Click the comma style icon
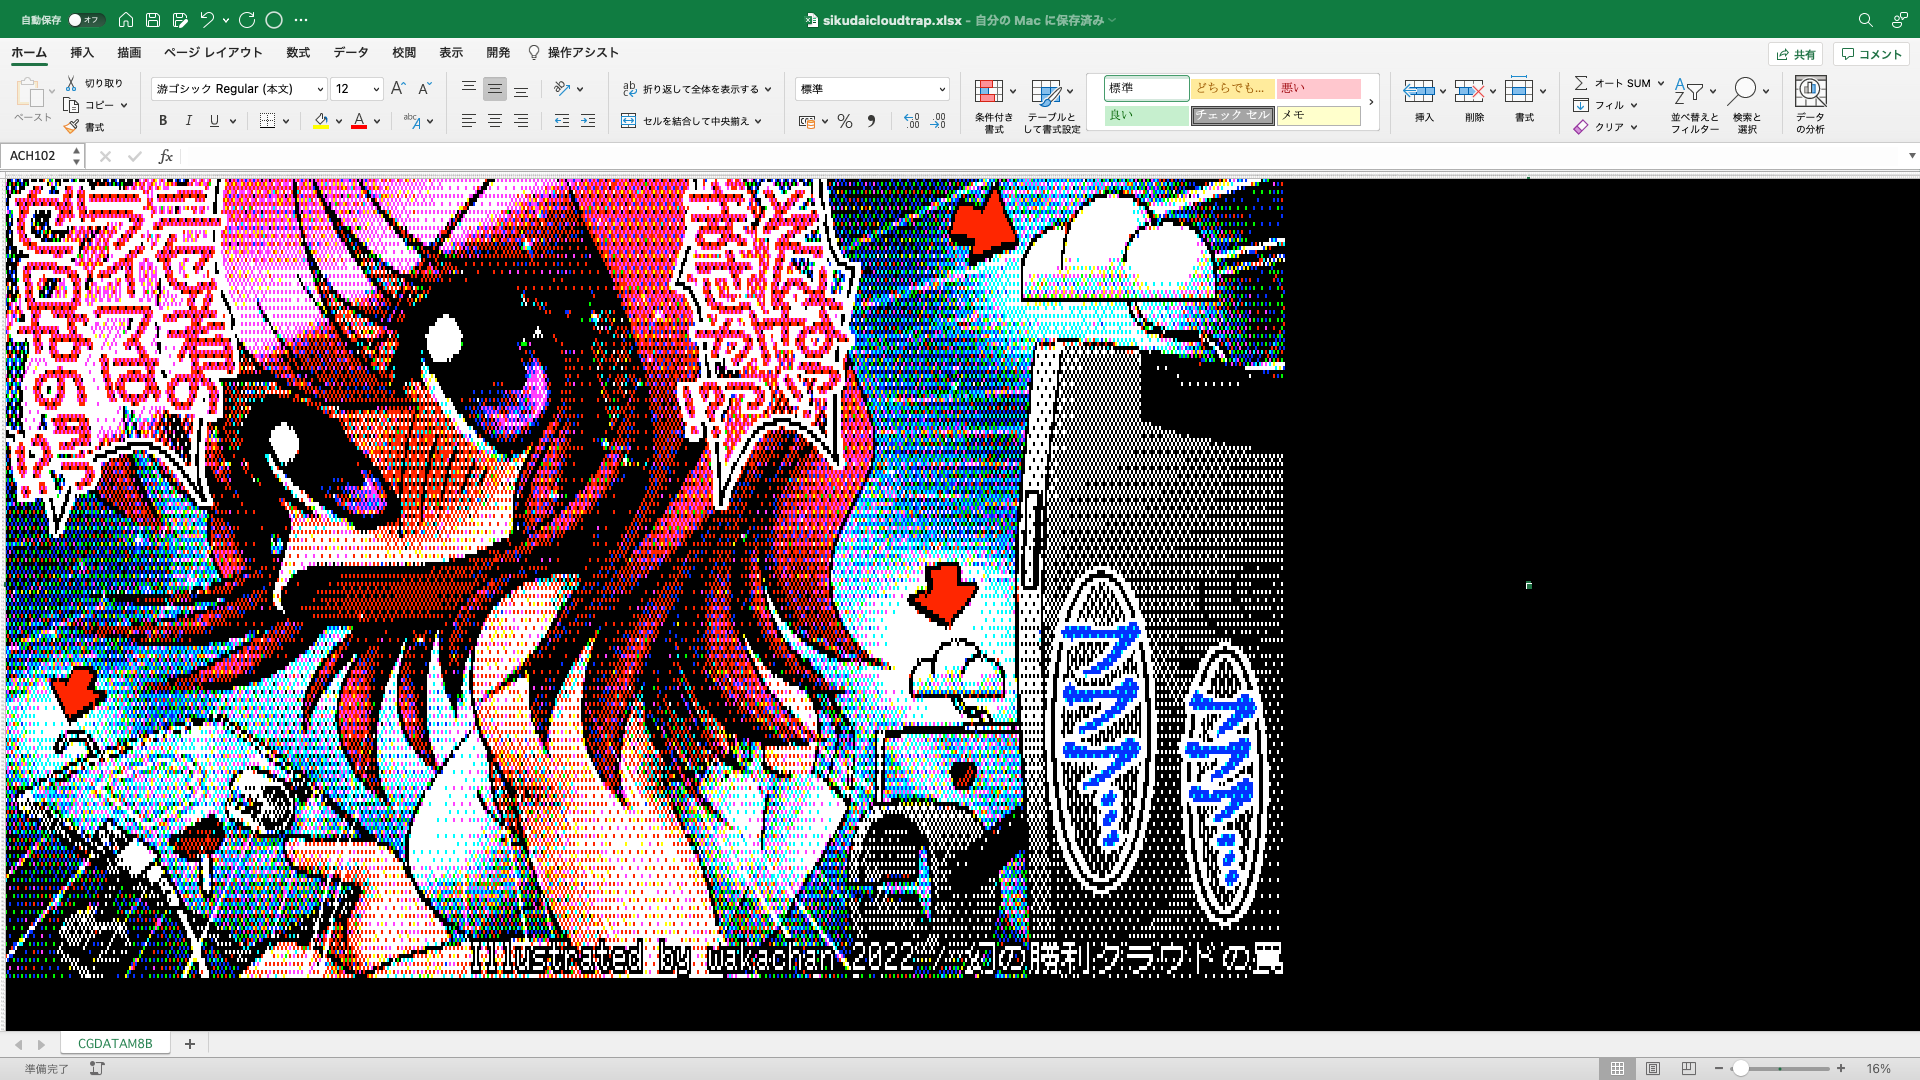1920x1080 pixels. click(x=871, y=121)
